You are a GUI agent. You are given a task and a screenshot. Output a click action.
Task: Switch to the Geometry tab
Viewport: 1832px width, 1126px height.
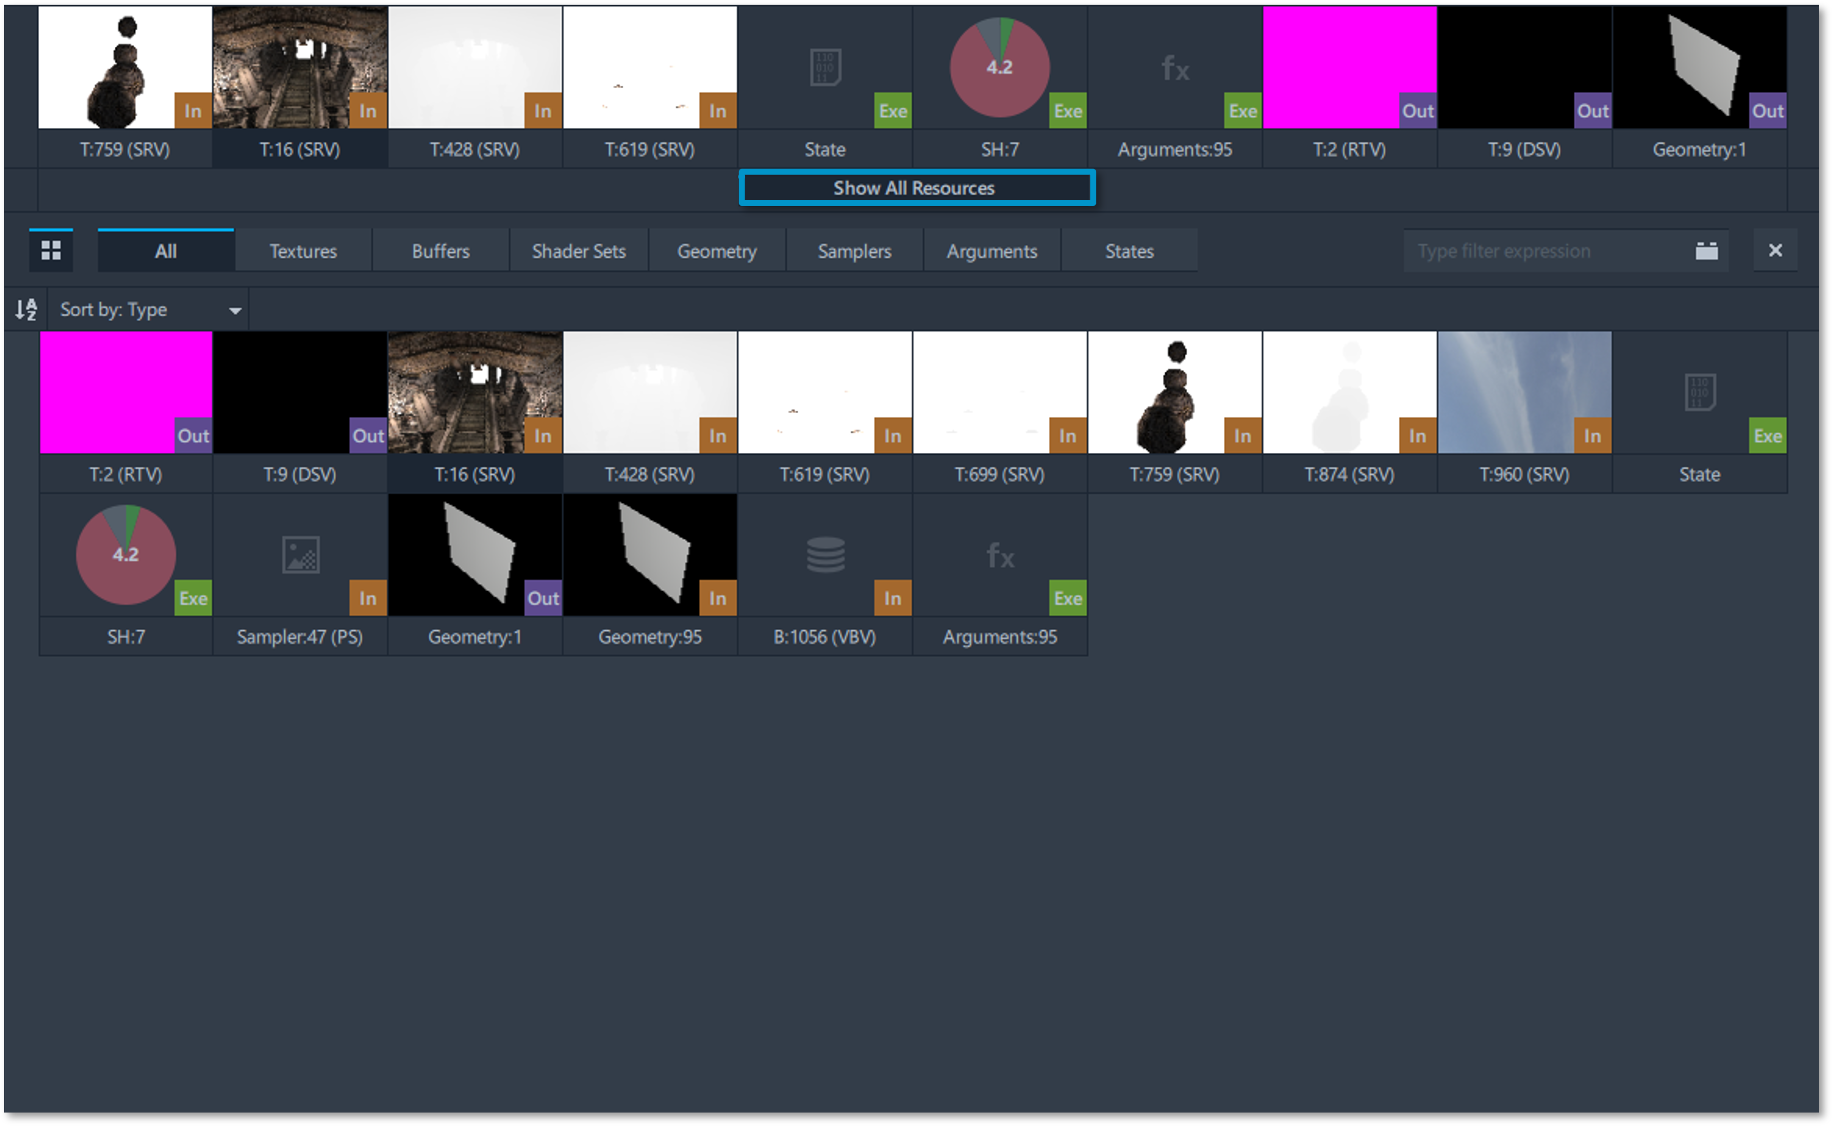tap(717, 251)
